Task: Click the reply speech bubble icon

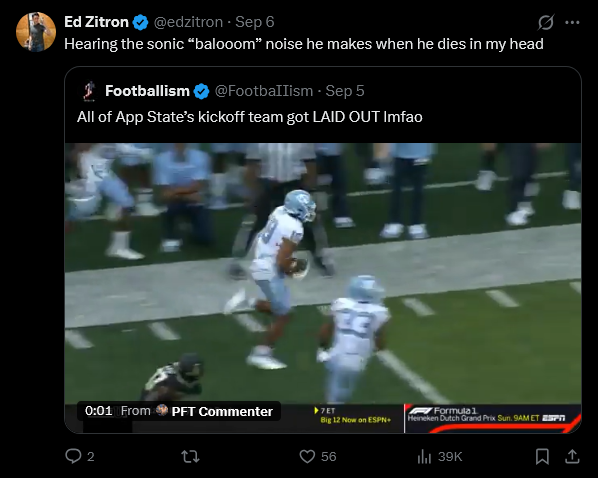Action: [x=73, y=456]
